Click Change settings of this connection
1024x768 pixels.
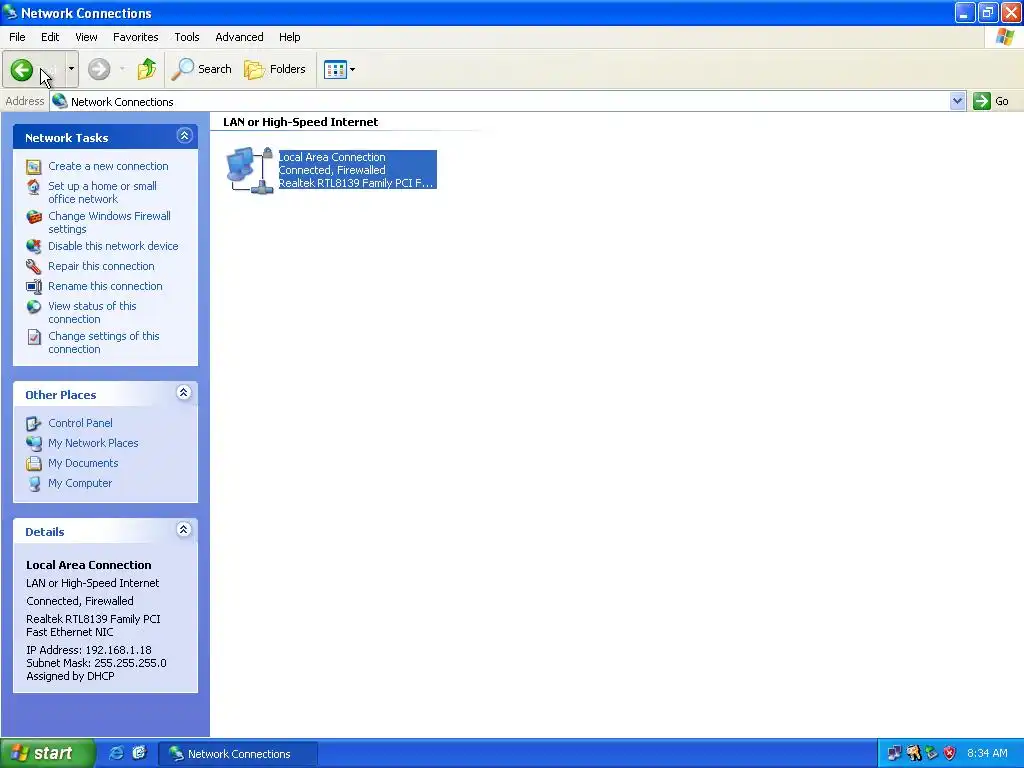(x=104, y=343)
